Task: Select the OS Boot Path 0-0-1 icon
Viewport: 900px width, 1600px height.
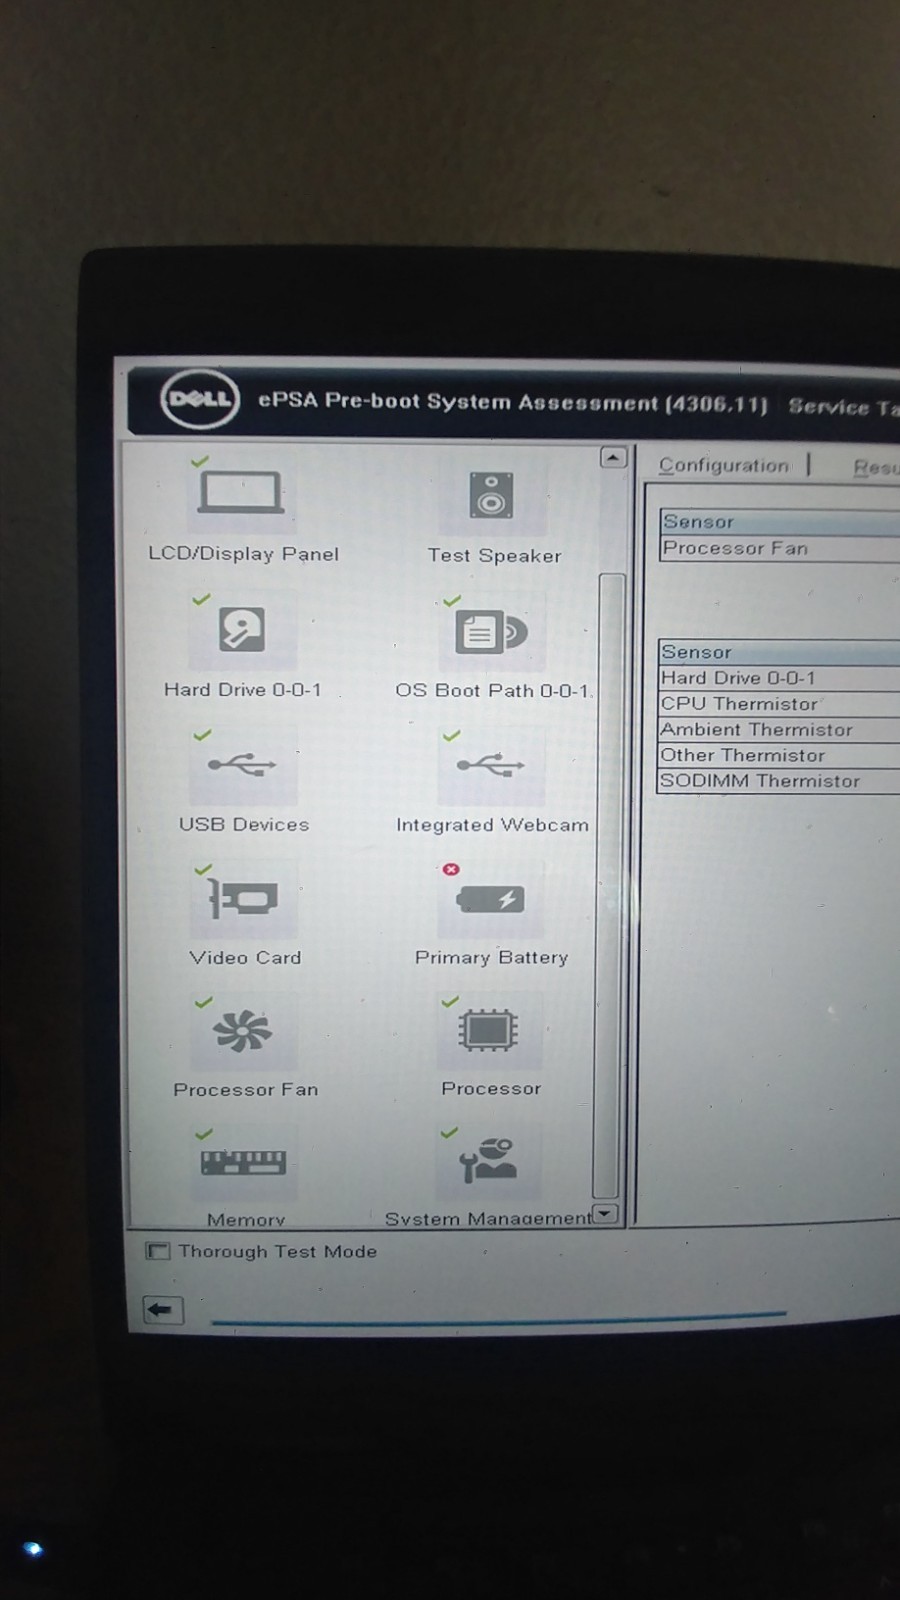Action: 490,632
